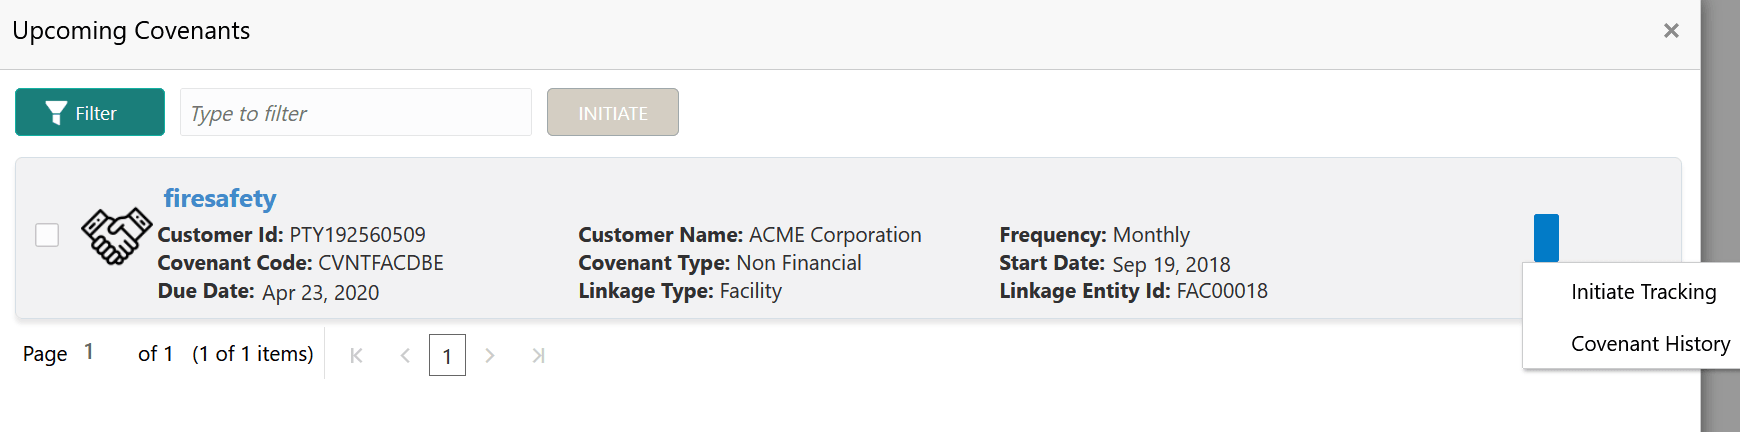Go to previous page arrow

(405, 355)
